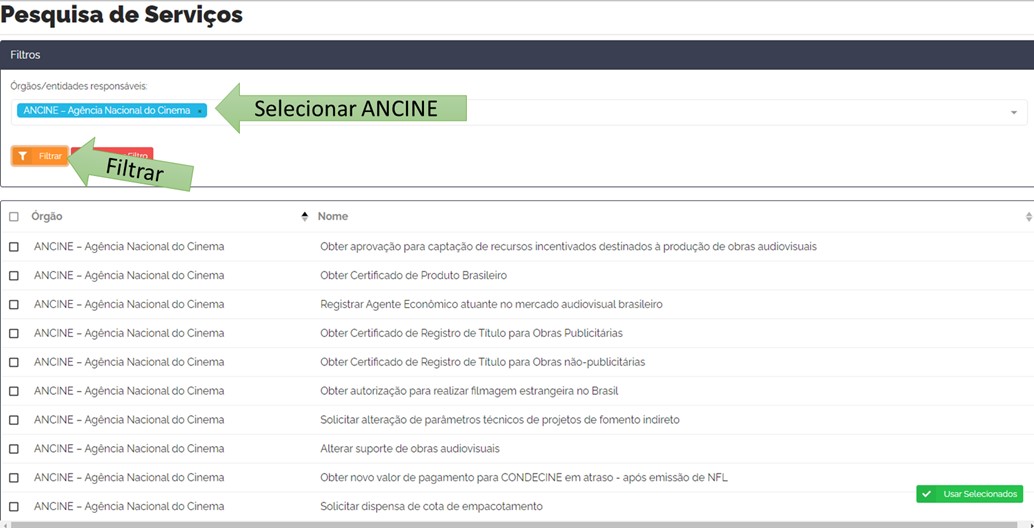Viewport: 1034px width, 528px height.
Task: Click the Órgão column header
Action: tap(47, 217)
